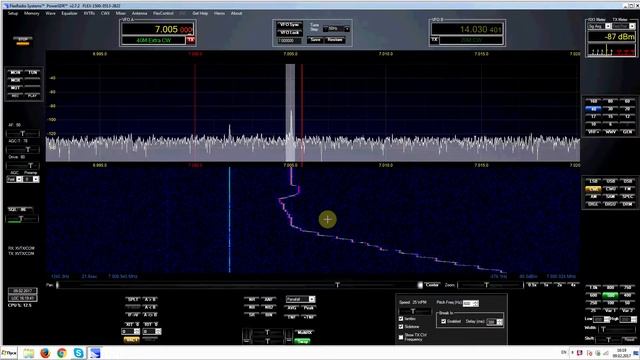Viewport: 640px width, 360px height.
Task: Toggle the TUN tune button
Action: (x=33, y=72)
